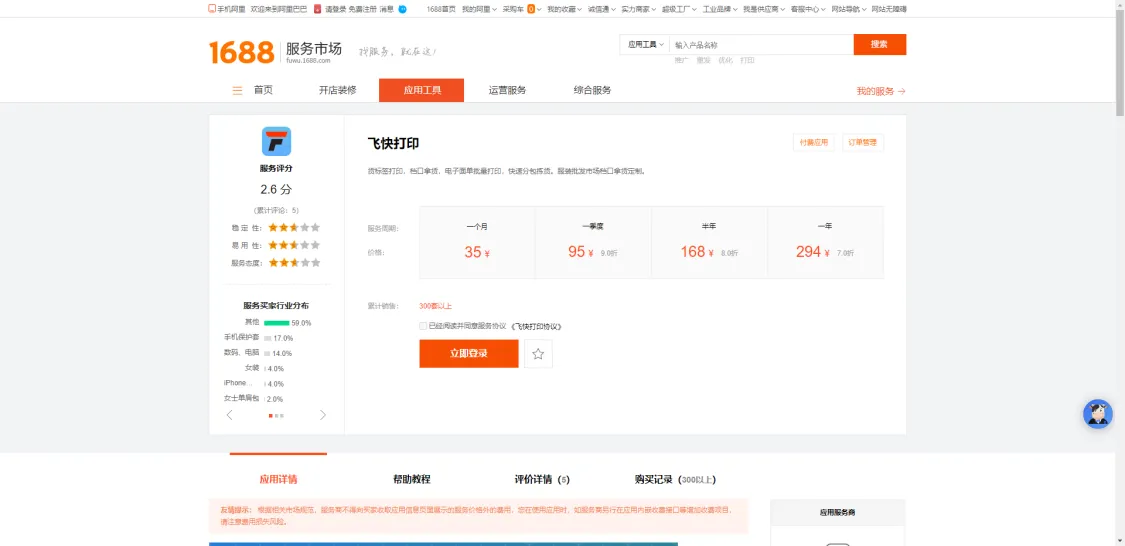Open the 运营服务 navigation item
The width and height of the screenshot is (1125, 546).
click(x=507, y=90)
